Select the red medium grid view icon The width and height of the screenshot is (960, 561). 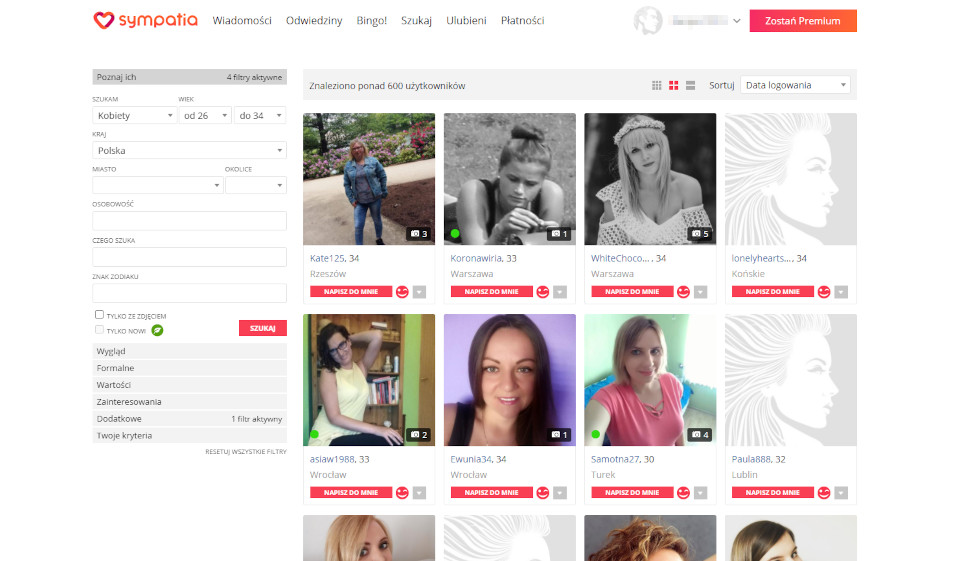coord(674,85)
